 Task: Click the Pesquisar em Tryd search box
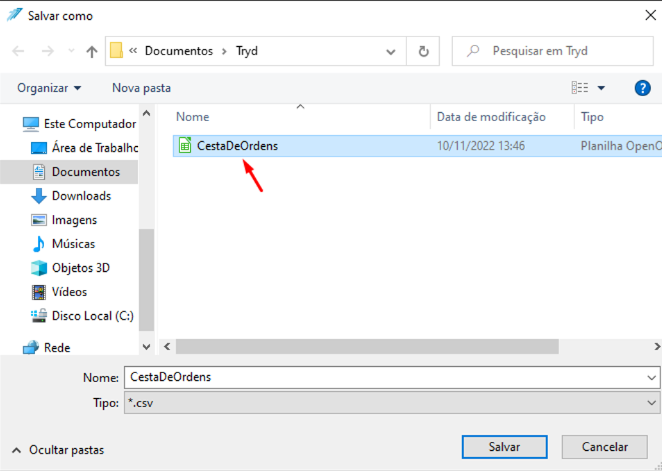(x=553, y=51)
